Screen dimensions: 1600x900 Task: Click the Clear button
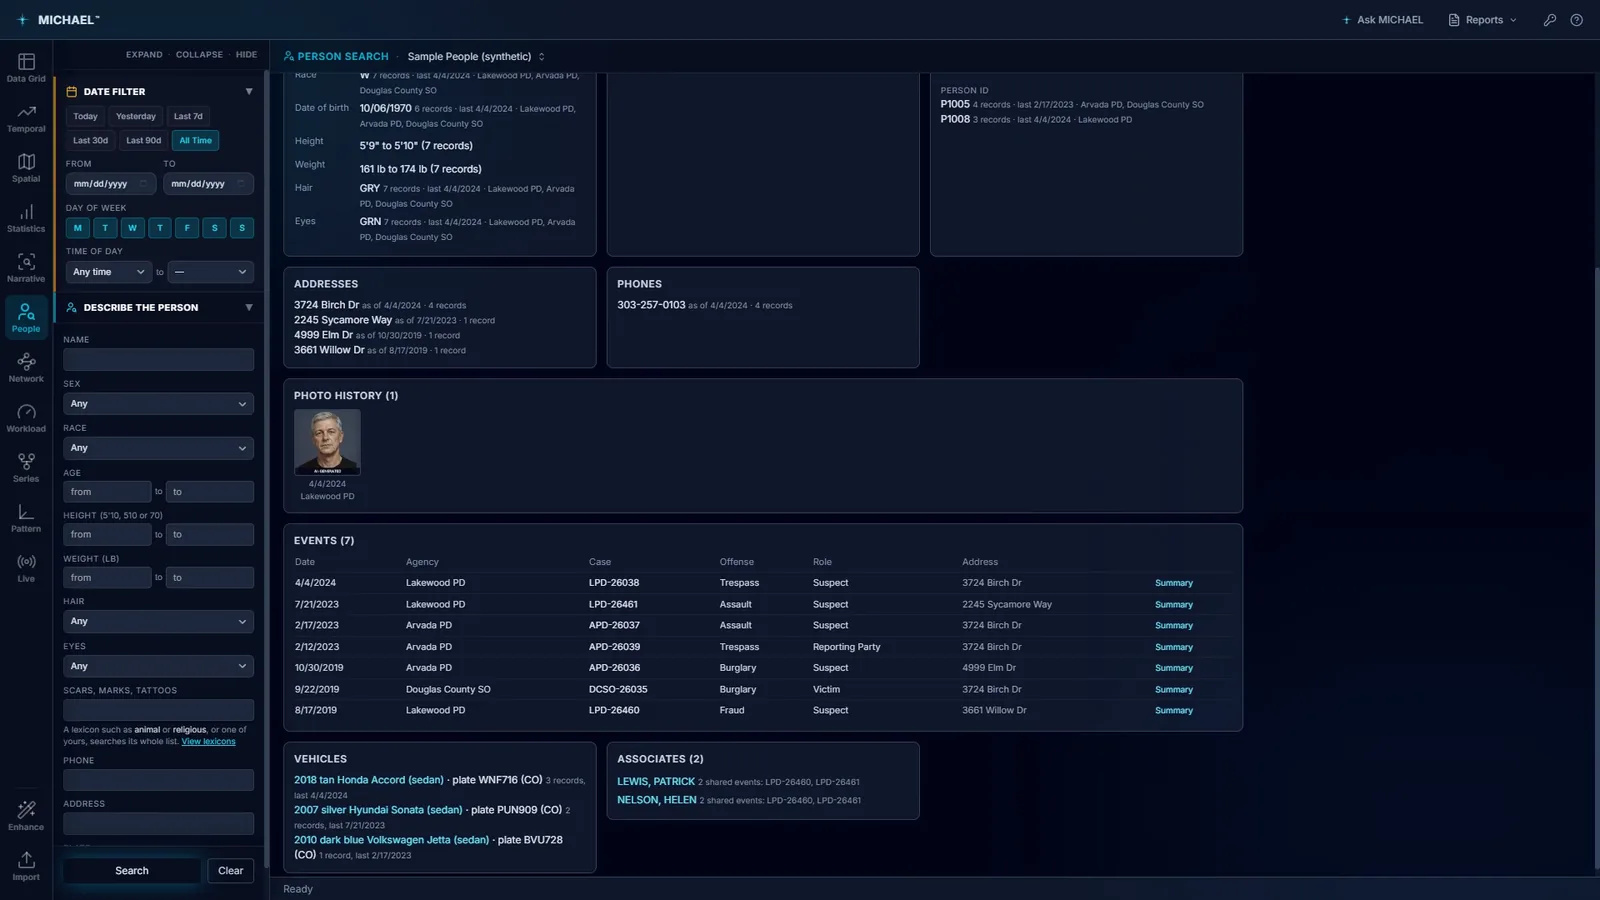tap(231, 871)
